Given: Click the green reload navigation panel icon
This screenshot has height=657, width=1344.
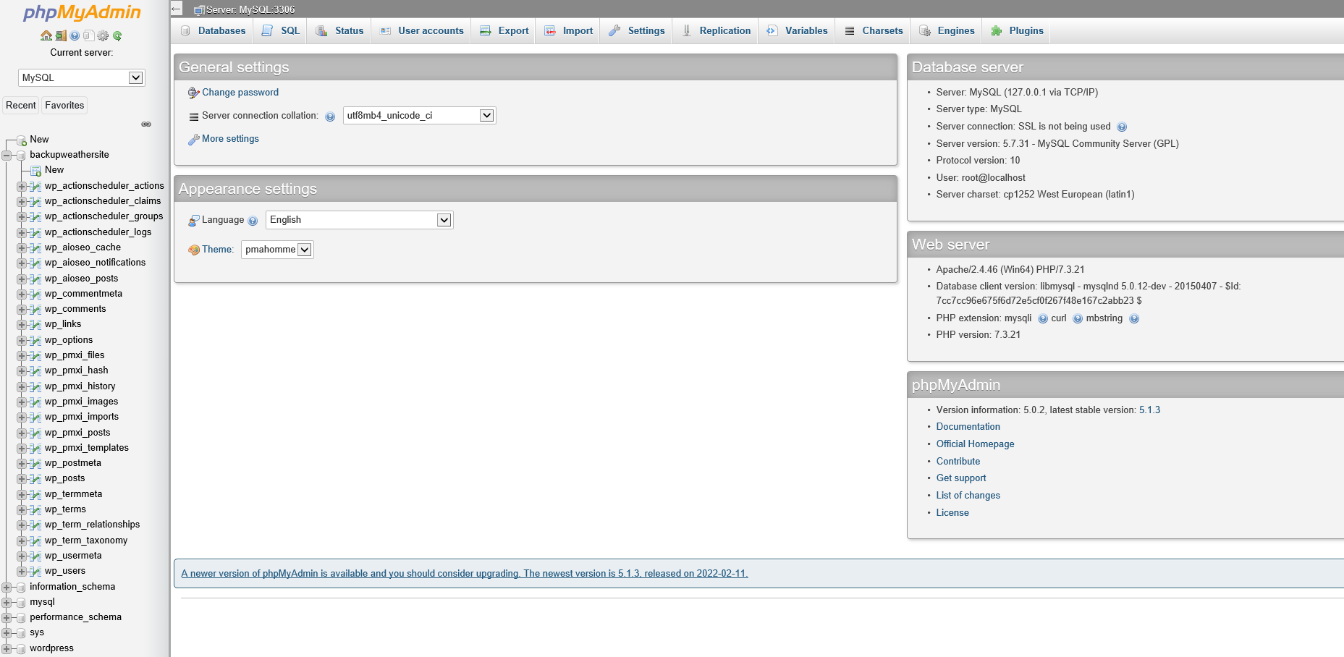Looking at the screenshot, I should [x=117, y=36].
